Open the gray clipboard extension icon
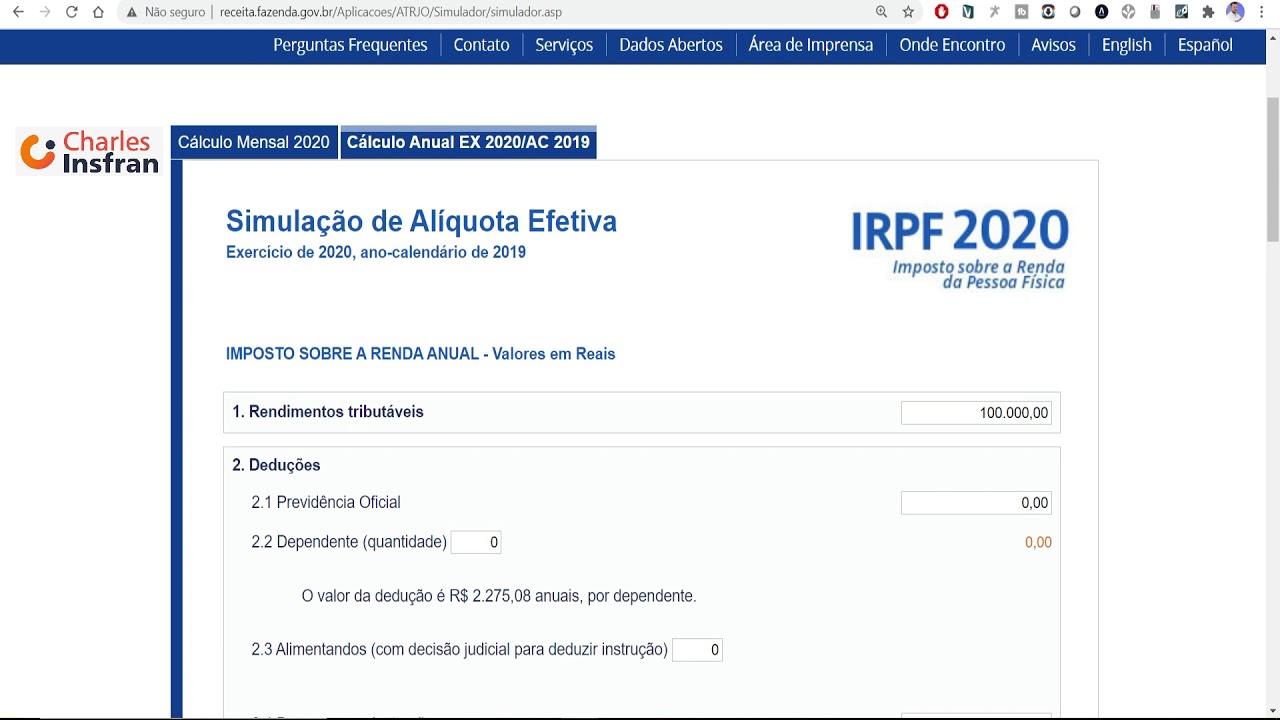Viewport: 1280px width, 720px height. pyautogui.click(x=1155, y=12)
